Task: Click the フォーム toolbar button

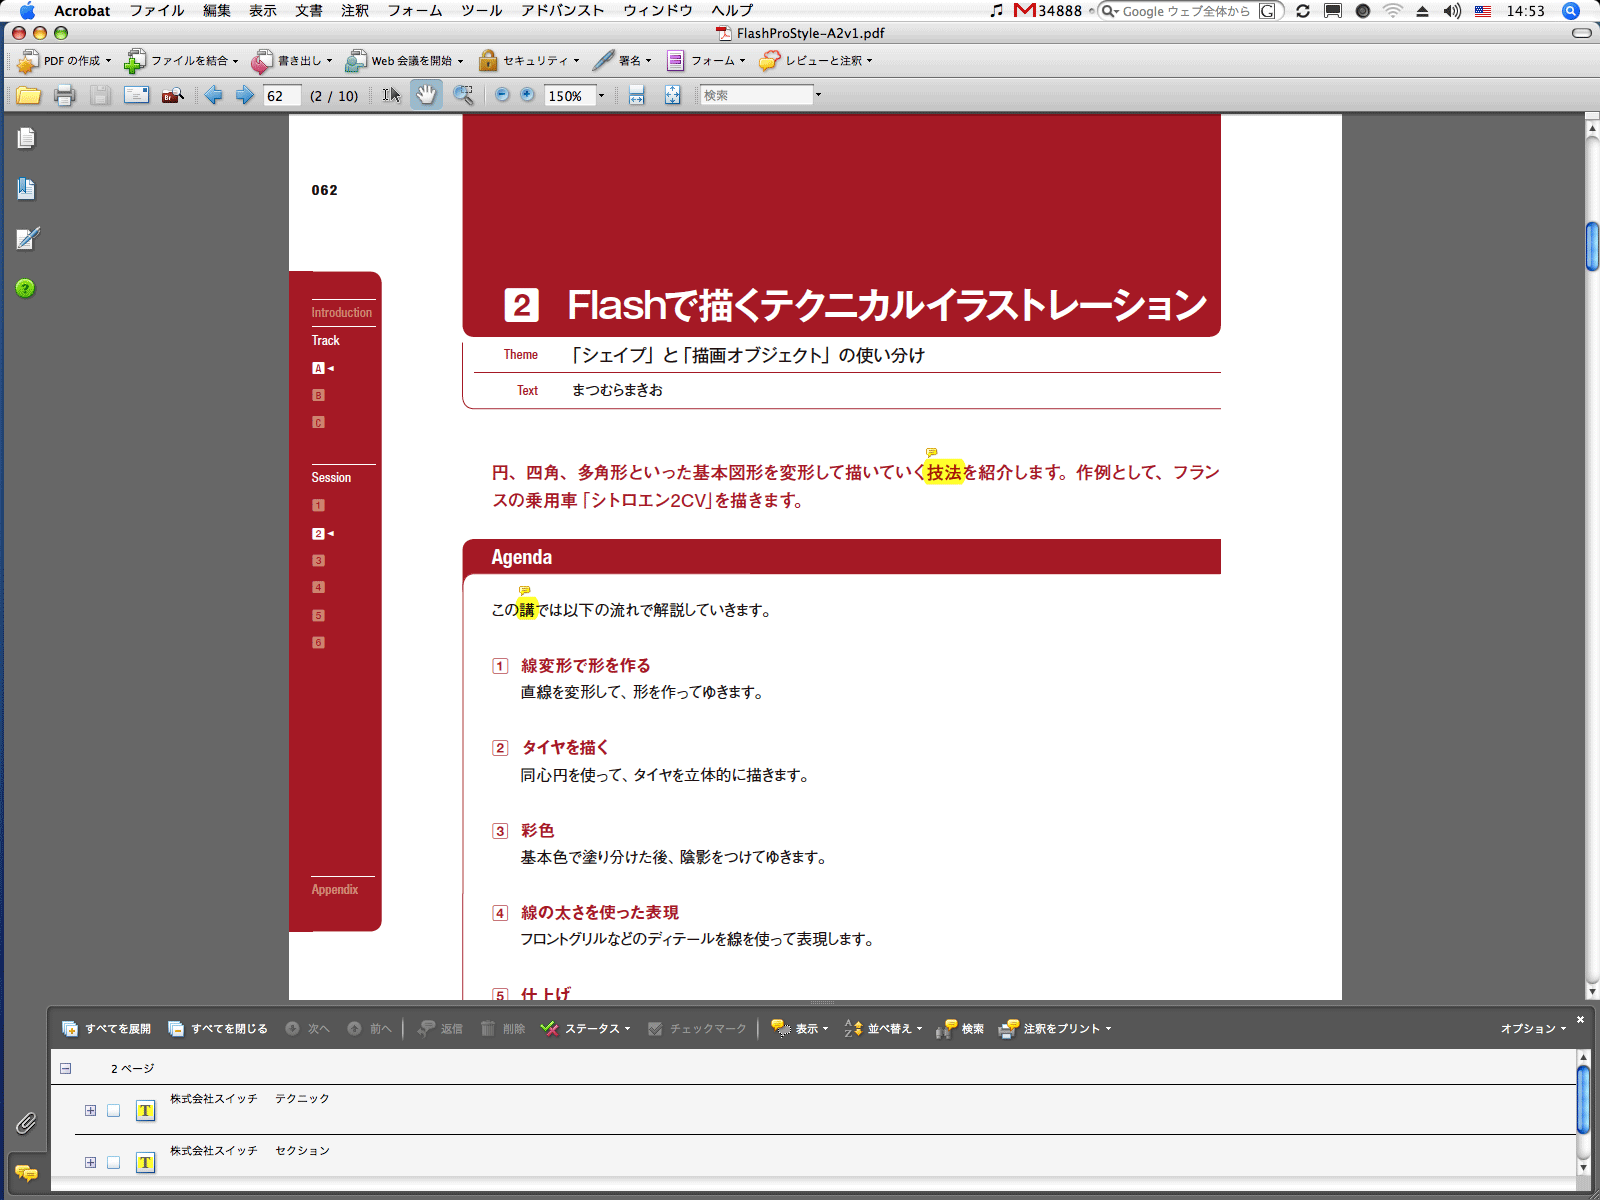Action: (706, 61)
